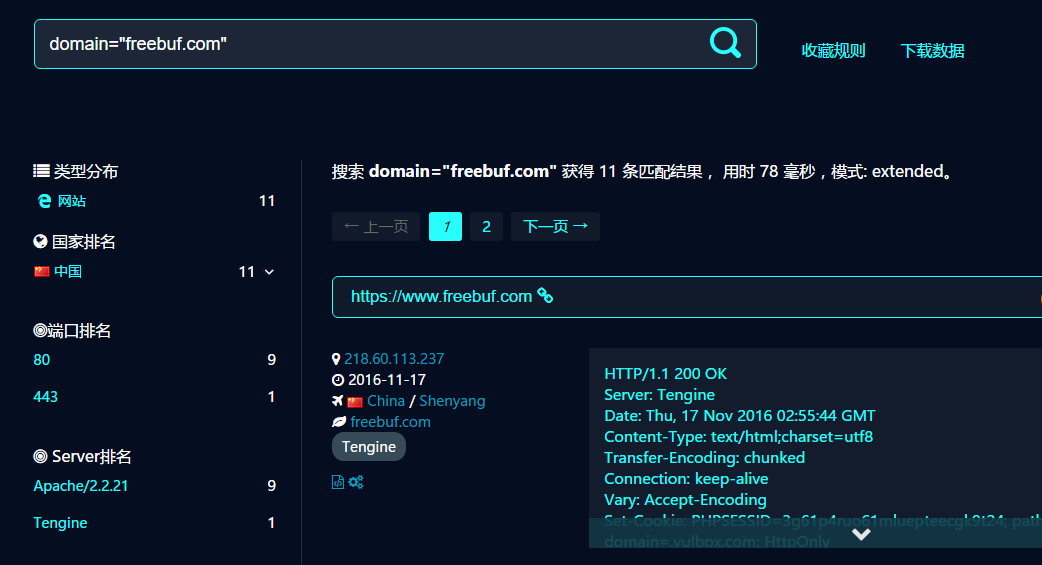Click the Date: Thu, 17 Nov 2016 line
This screenshot has width=1042, height=565.
[740, 415]
